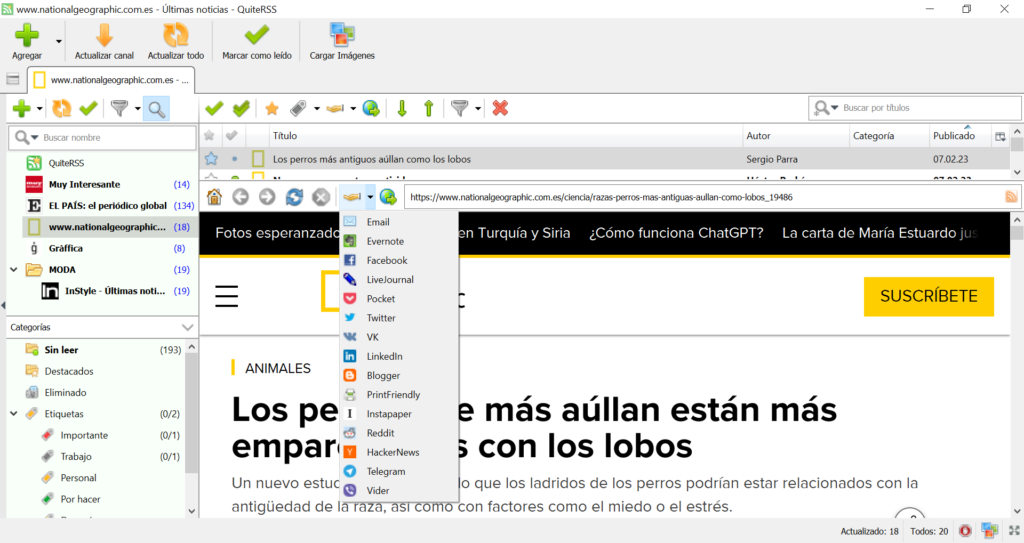Viewport: 1024px width, 543px height.
Task: Click the red X delete news icon
Action: (x=500, y=108)
